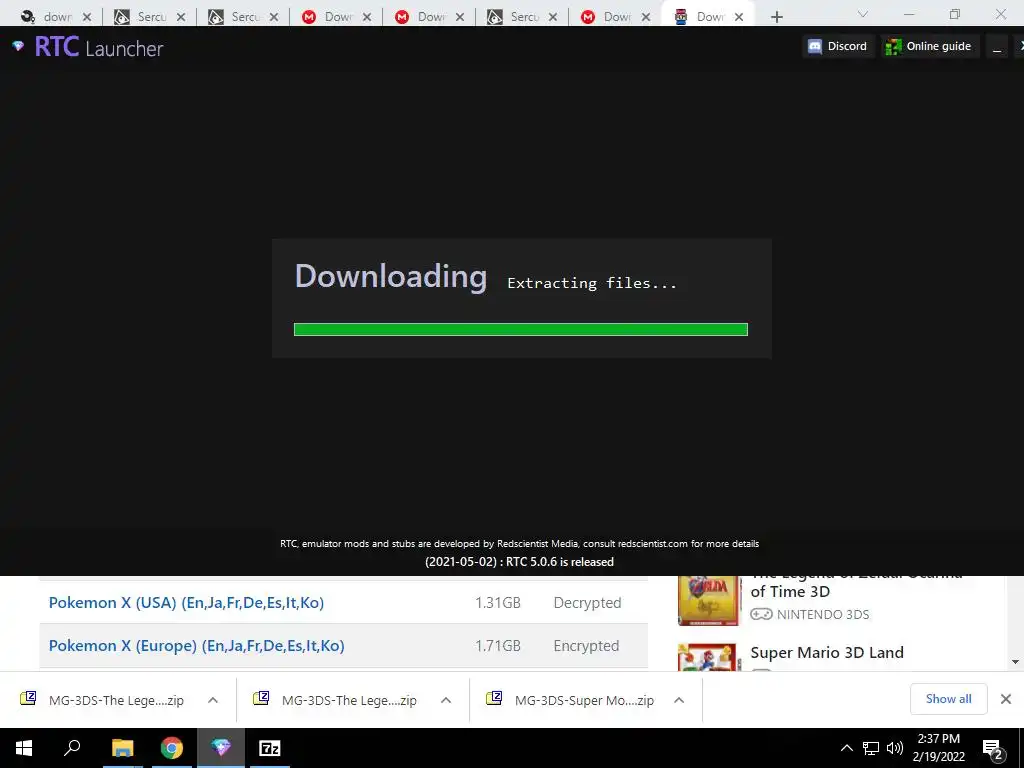
Task: Click the network status tray icon
Action: point(871,748)
